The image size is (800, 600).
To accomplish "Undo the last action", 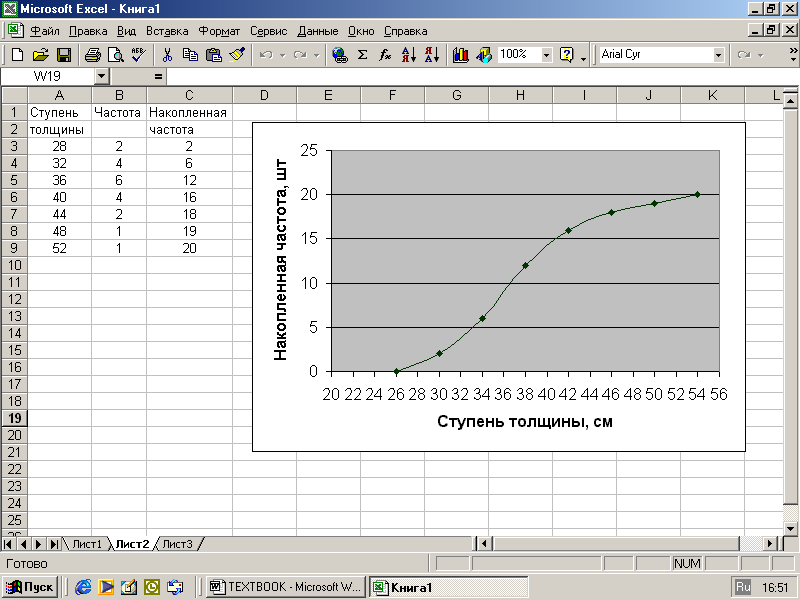I will click(x=266, y=55).
